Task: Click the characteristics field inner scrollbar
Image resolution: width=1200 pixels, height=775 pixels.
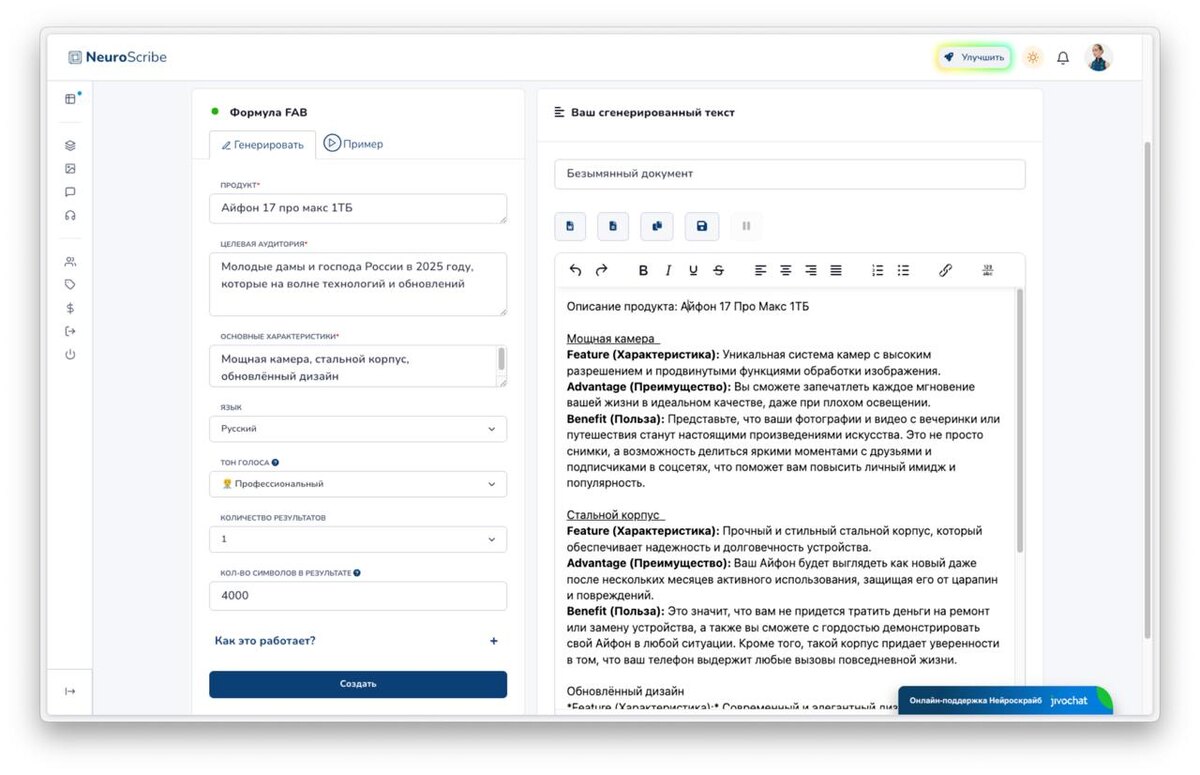Action: click(501, 359)
